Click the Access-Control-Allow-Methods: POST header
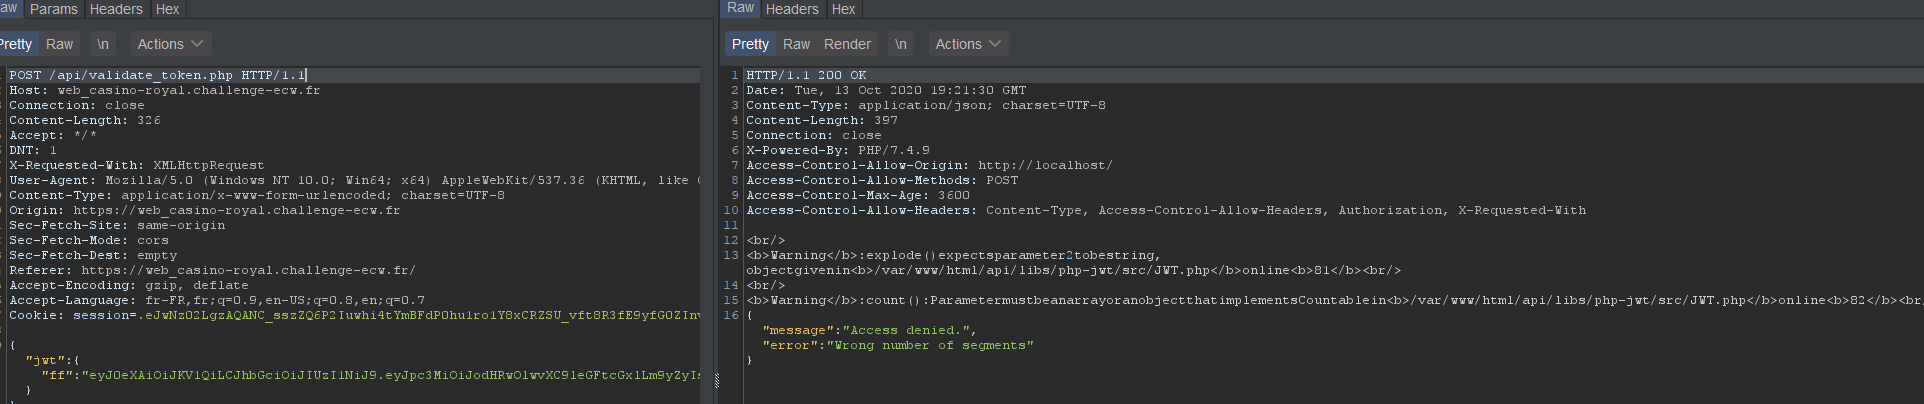1924x404 pixels. click(x=882, y=180)
